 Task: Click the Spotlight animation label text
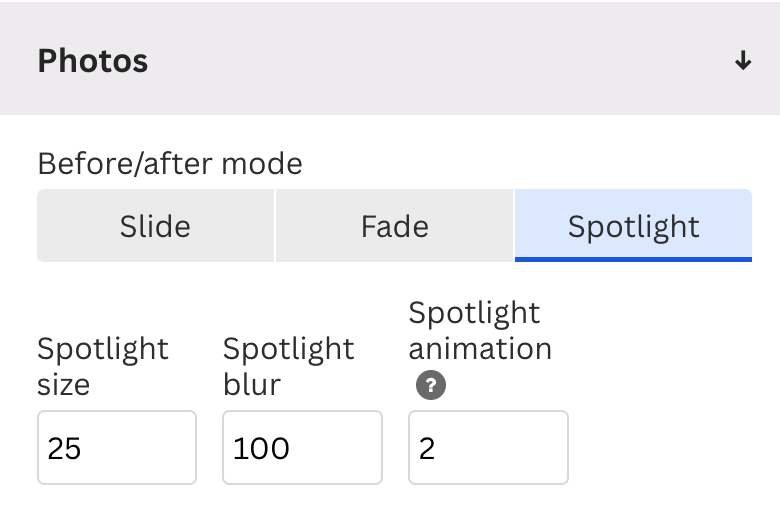click(479, 330)
